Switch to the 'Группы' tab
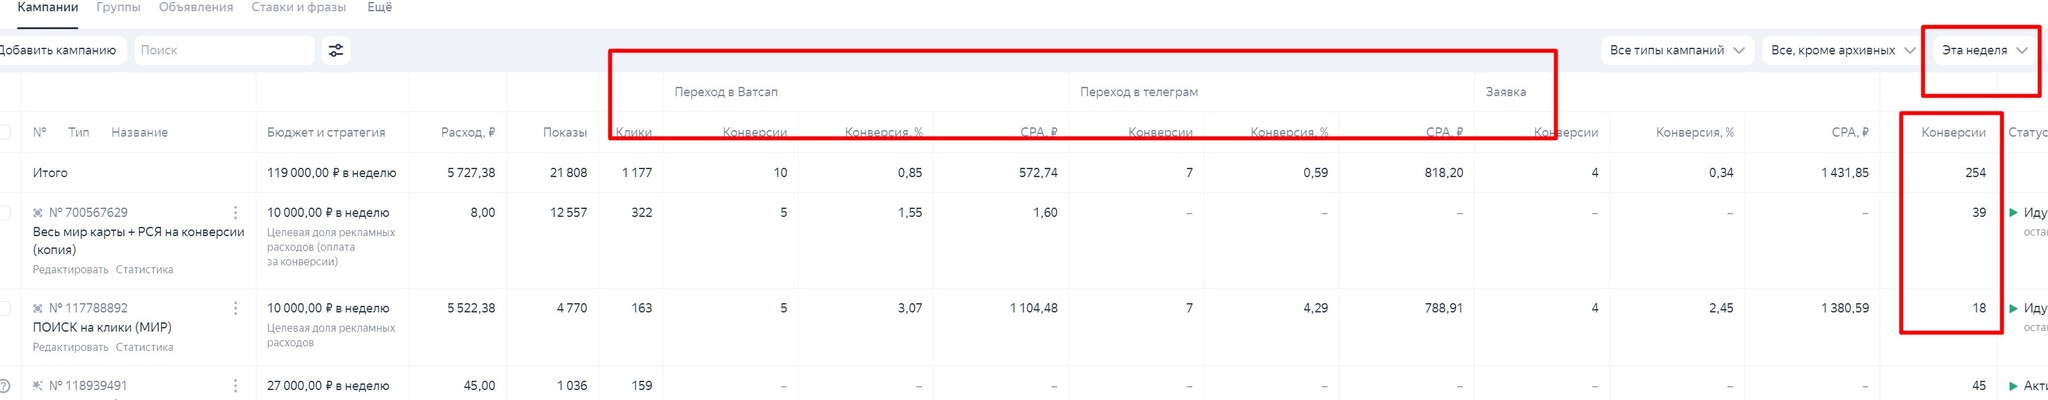This screenshot has width=2048, height=400. pyautogui.click(x=118, y=8)
